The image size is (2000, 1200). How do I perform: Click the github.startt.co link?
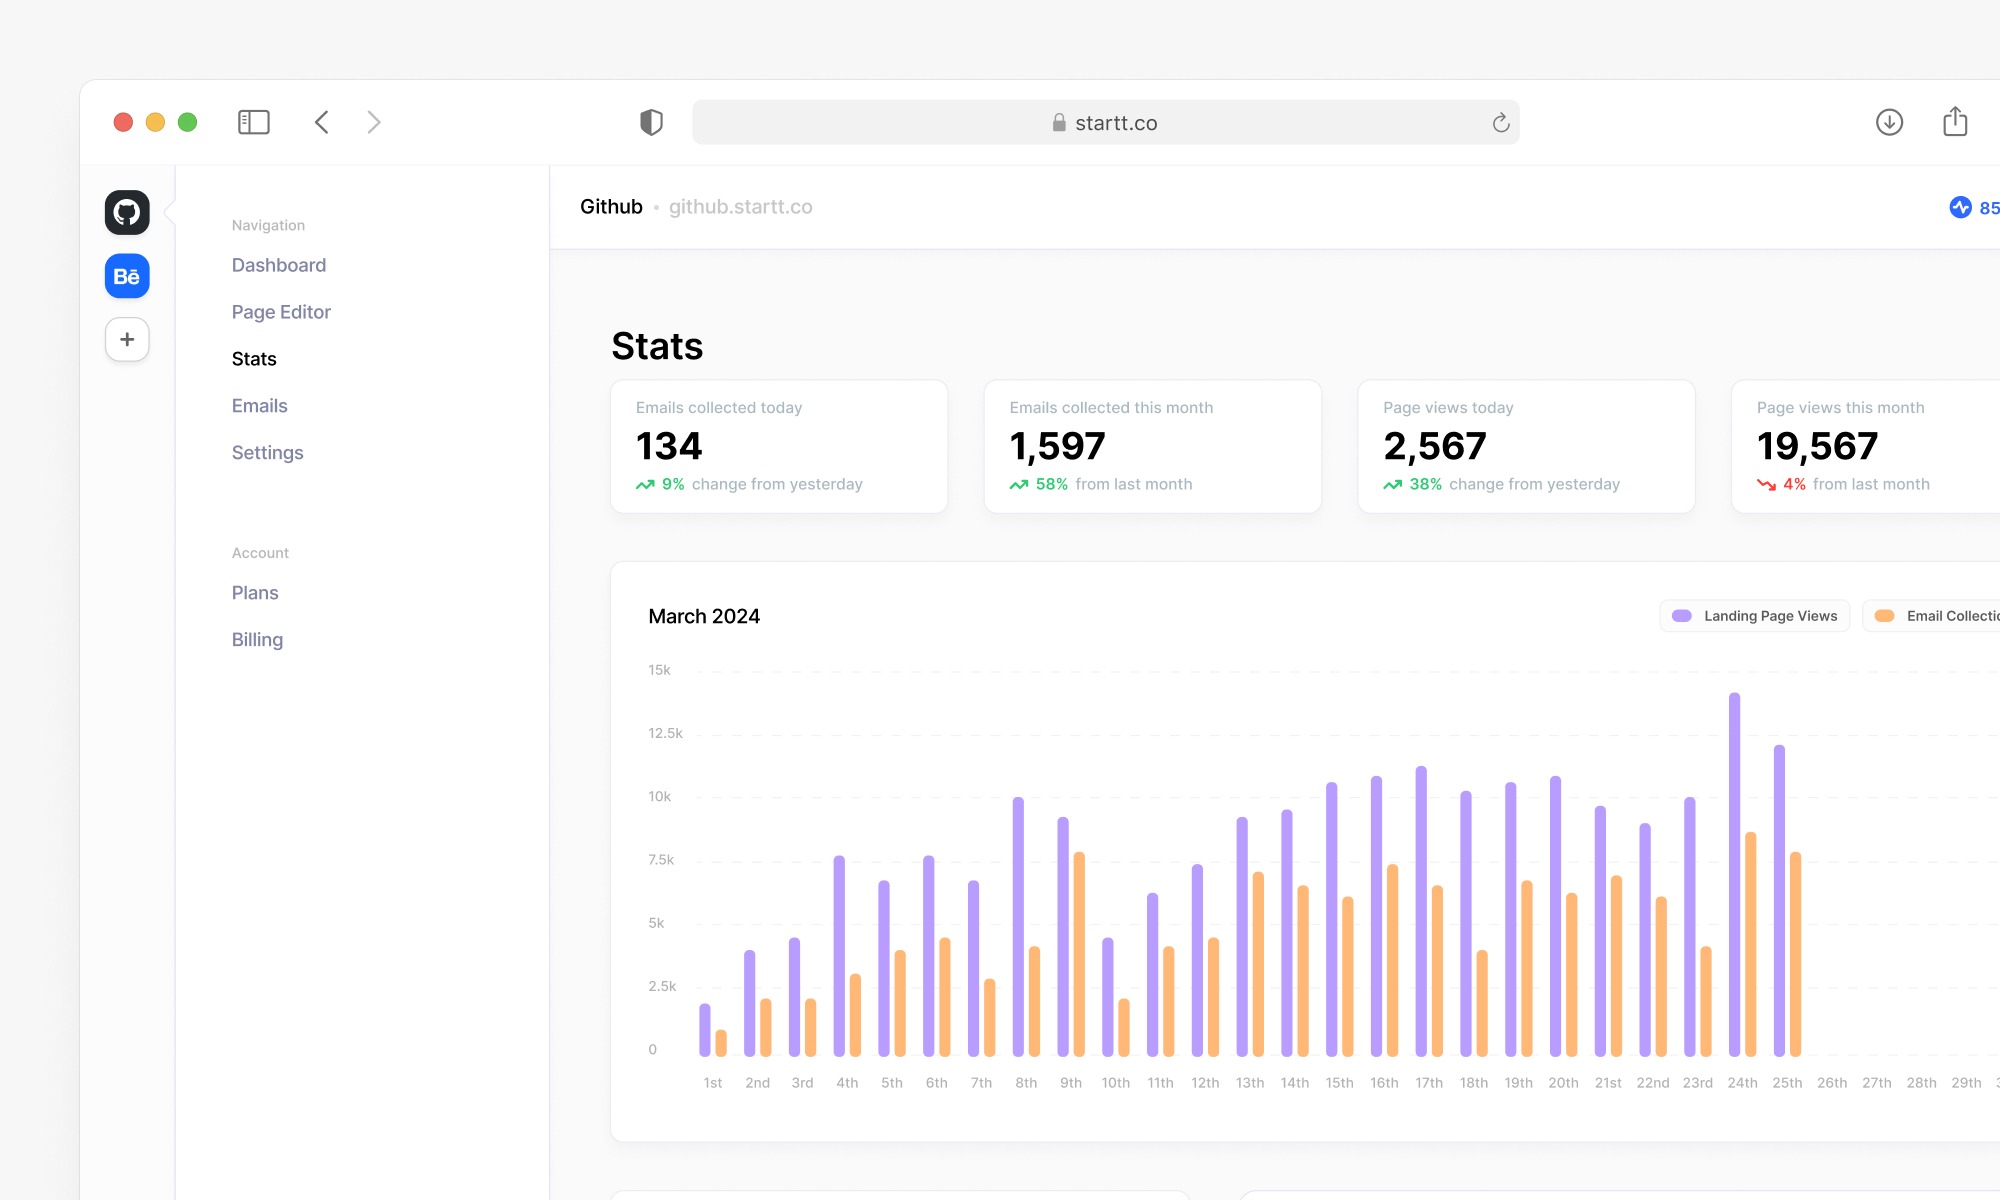(740, 207)
